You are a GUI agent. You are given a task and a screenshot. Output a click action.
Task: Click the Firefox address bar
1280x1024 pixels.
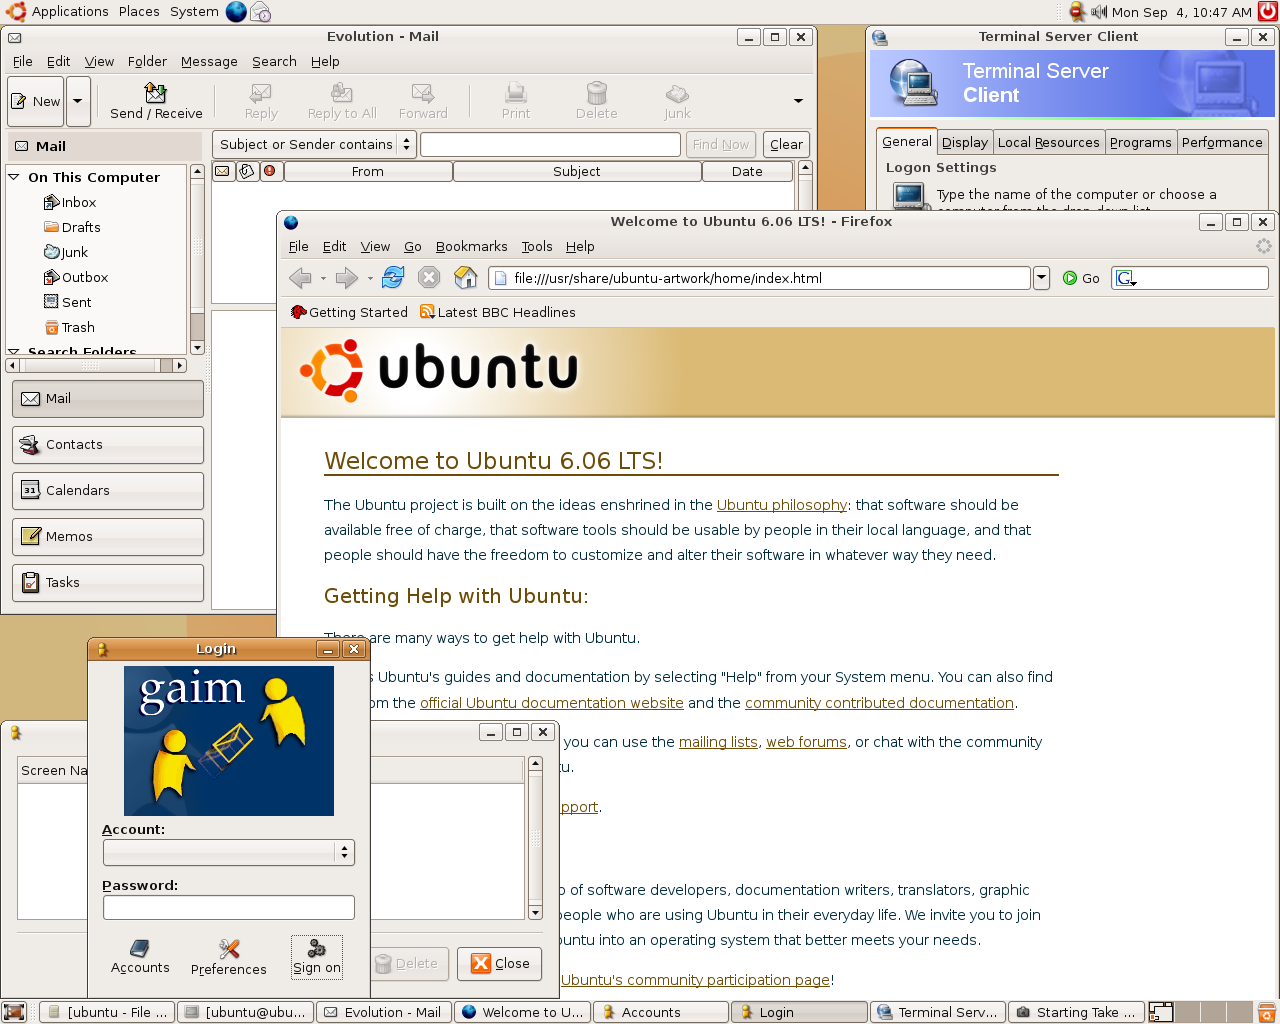(760, 278)
